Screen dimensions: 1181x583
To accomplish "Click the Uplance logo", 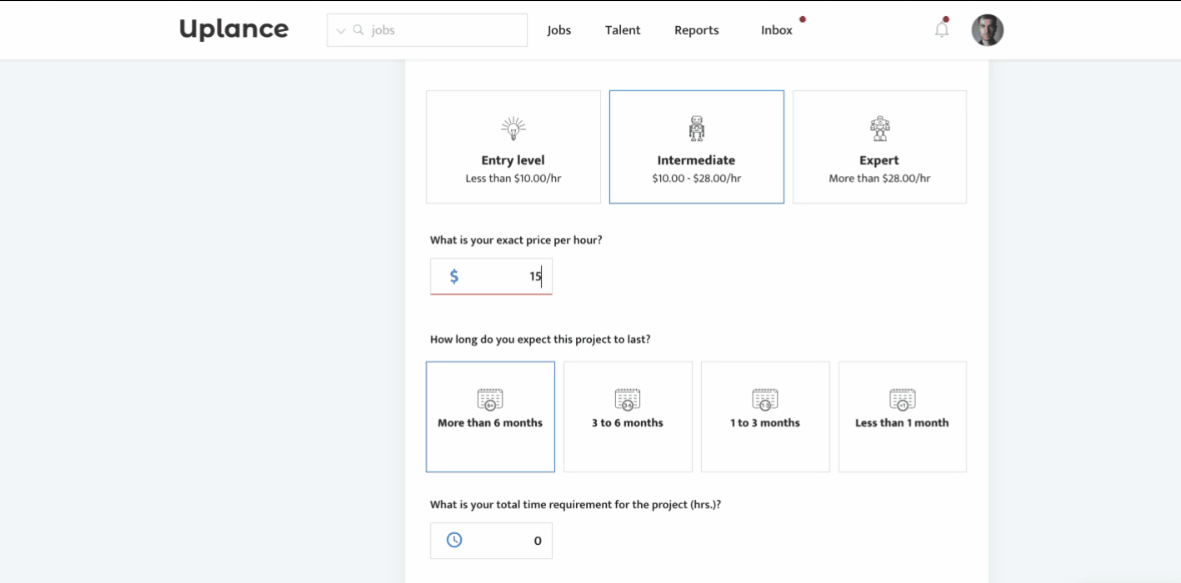I will [x=234, y=29].
